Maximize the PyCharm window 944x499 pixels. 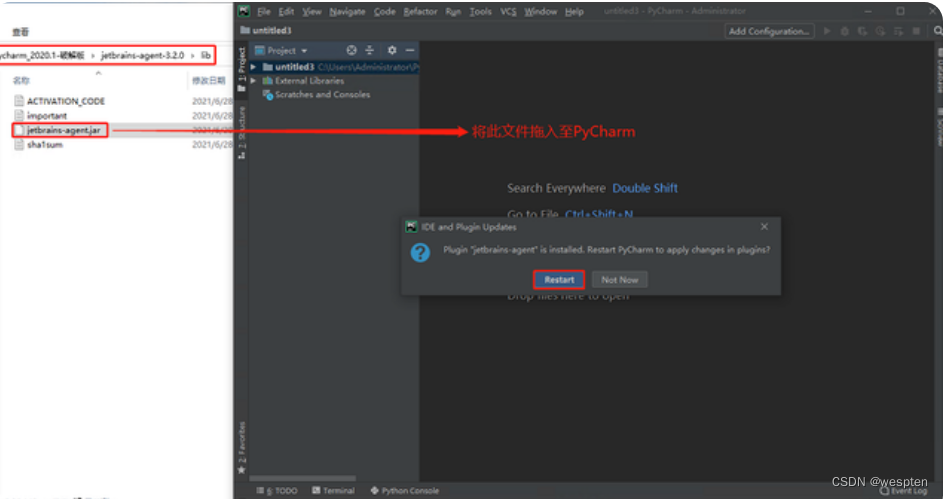(x=900, y=11)
